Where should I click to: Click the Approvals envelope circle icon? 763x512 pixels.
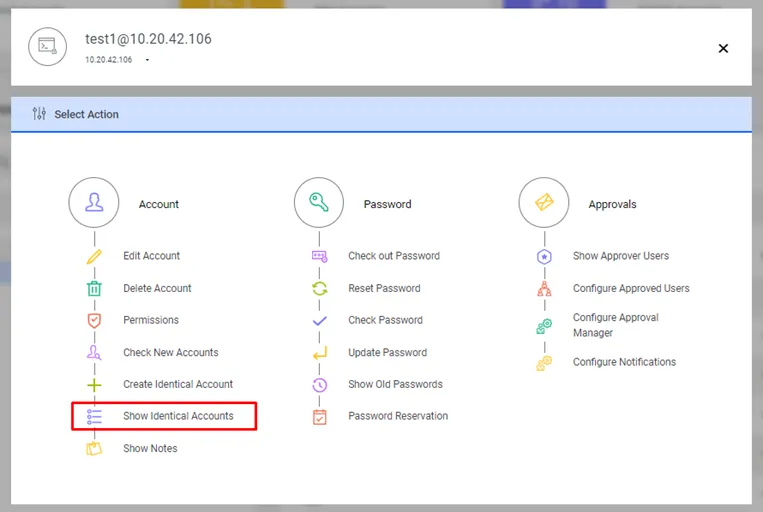[x=544, y=202]
